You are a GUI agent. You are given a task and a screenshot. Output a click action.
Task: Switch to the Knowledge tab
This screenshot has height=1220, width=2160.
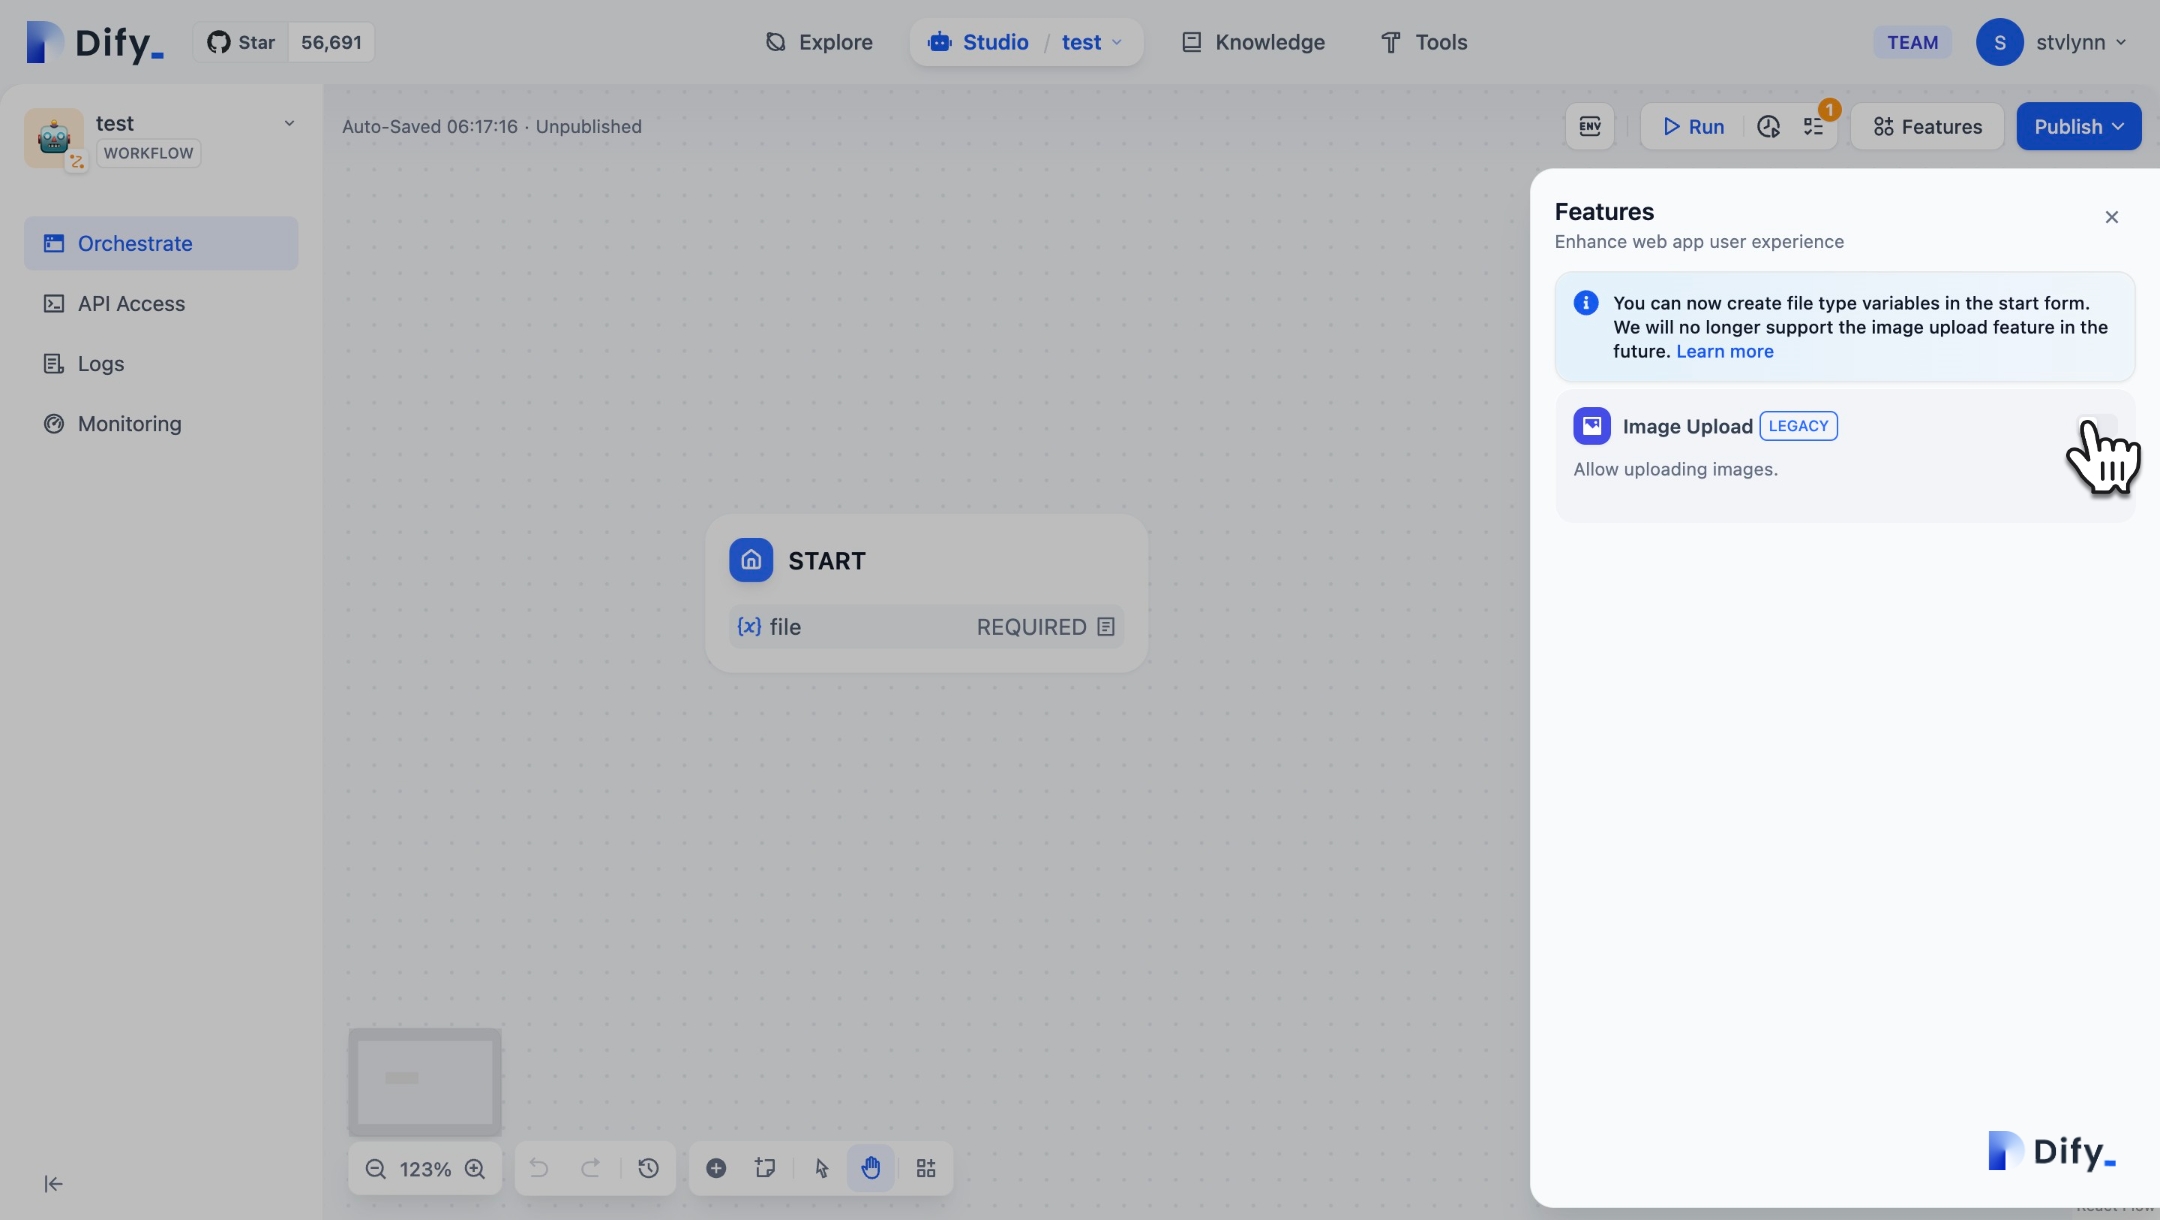(1254, 42)
